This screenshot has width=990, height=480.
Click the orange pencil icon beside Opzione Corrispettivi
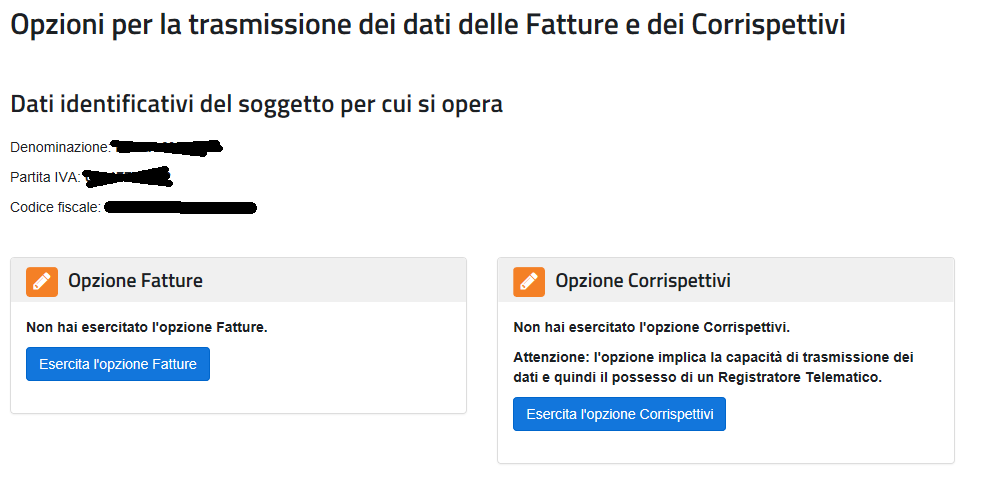tap(529, 281)
